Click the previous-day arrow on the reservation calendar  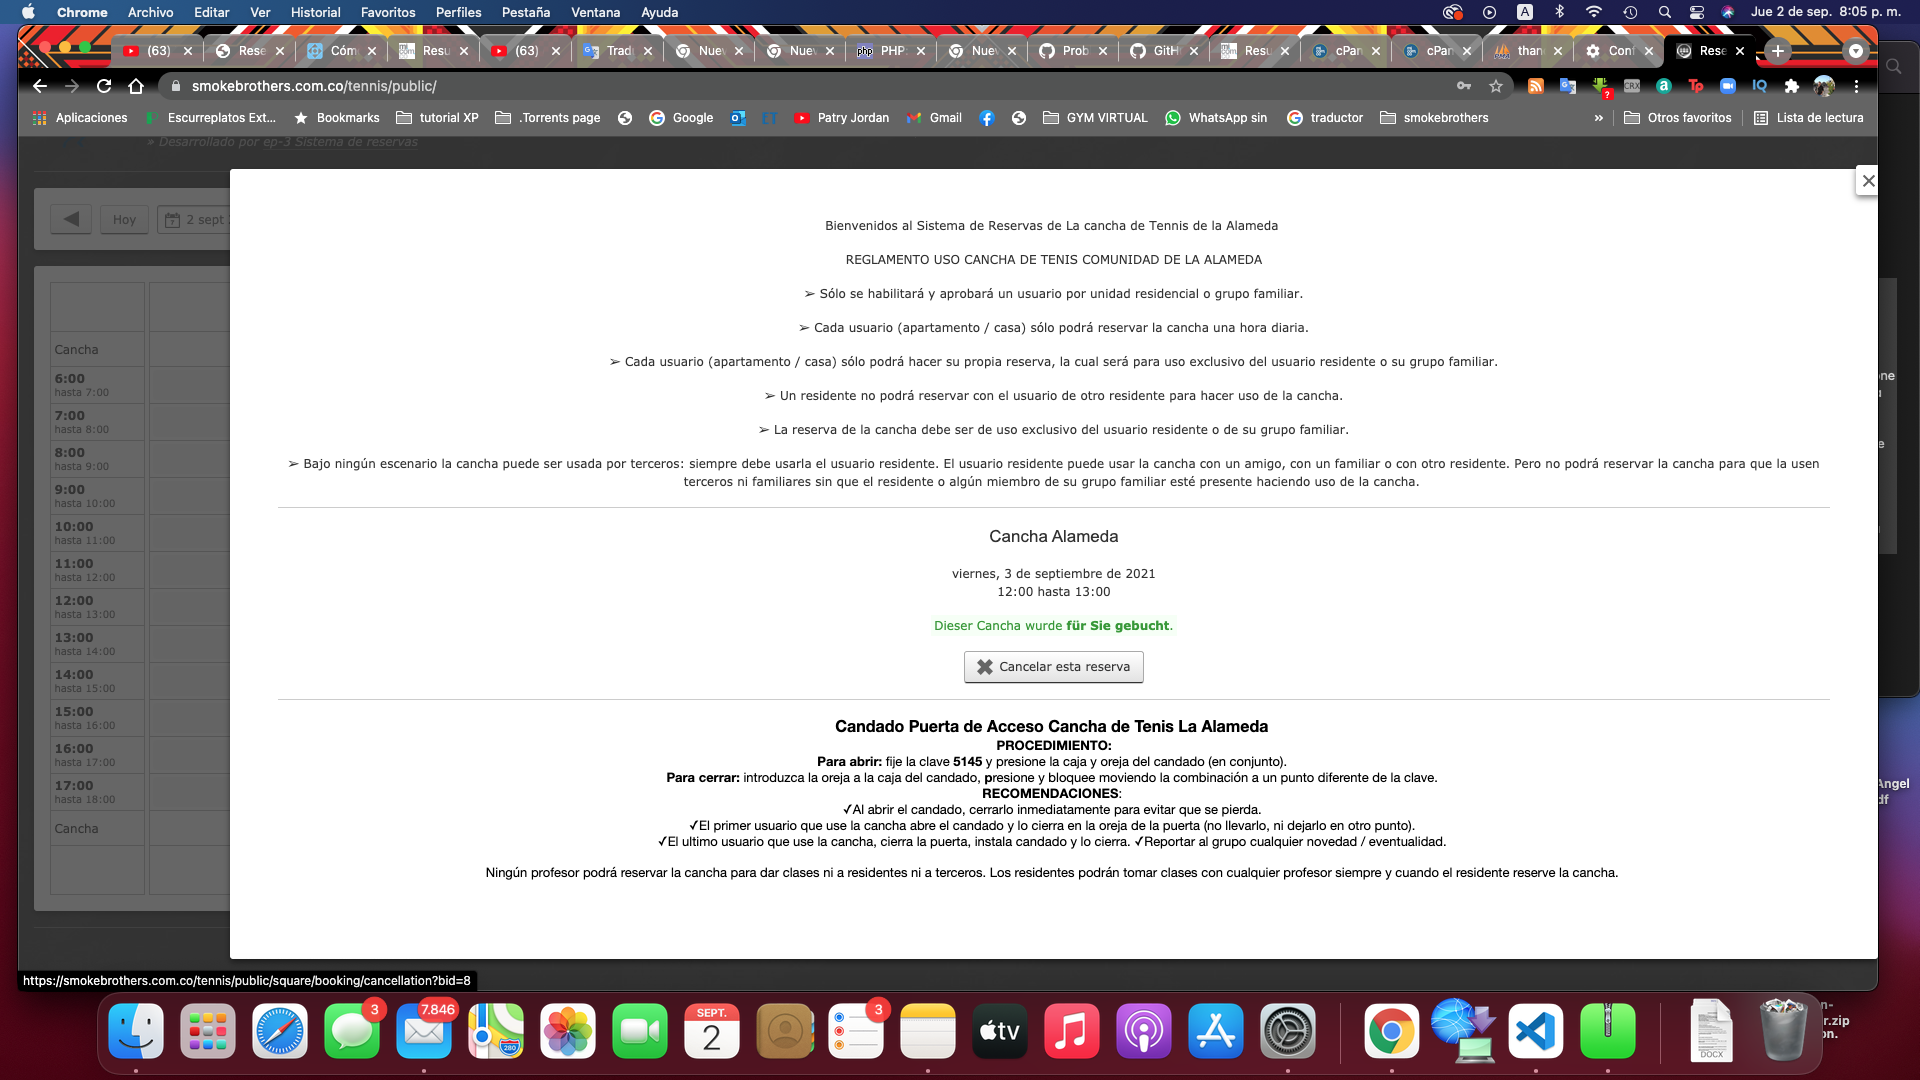tap(70, 219)
